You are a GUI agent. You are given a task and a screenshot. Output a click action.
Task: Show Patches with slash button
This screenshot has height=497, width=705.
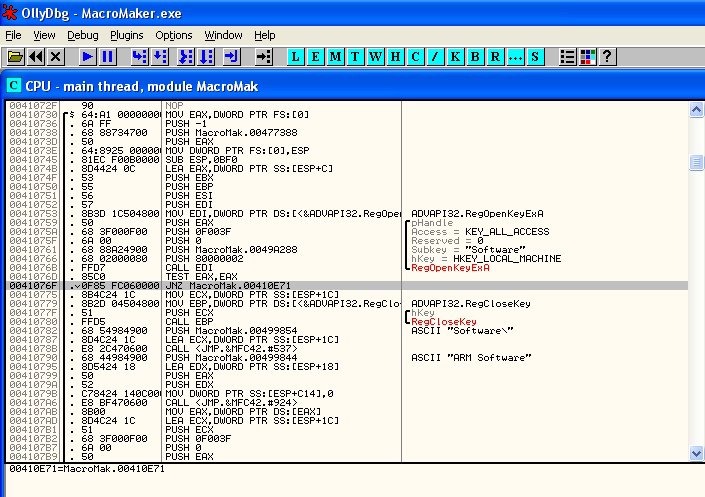click(435, 57)
